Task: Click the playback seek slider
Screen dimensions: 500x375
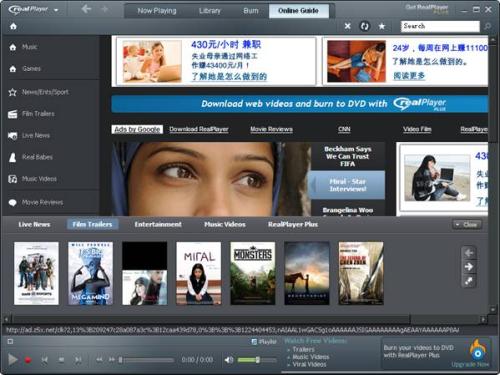Action: point(147,360)
